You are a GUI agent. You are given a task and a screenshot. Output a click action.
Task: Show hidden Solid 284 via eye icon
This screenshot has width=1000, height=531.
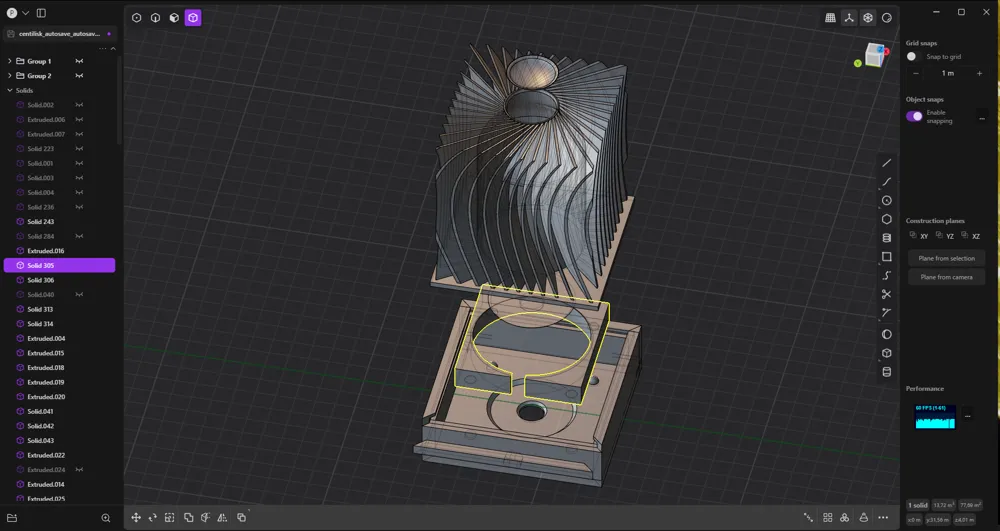(79, 236)
